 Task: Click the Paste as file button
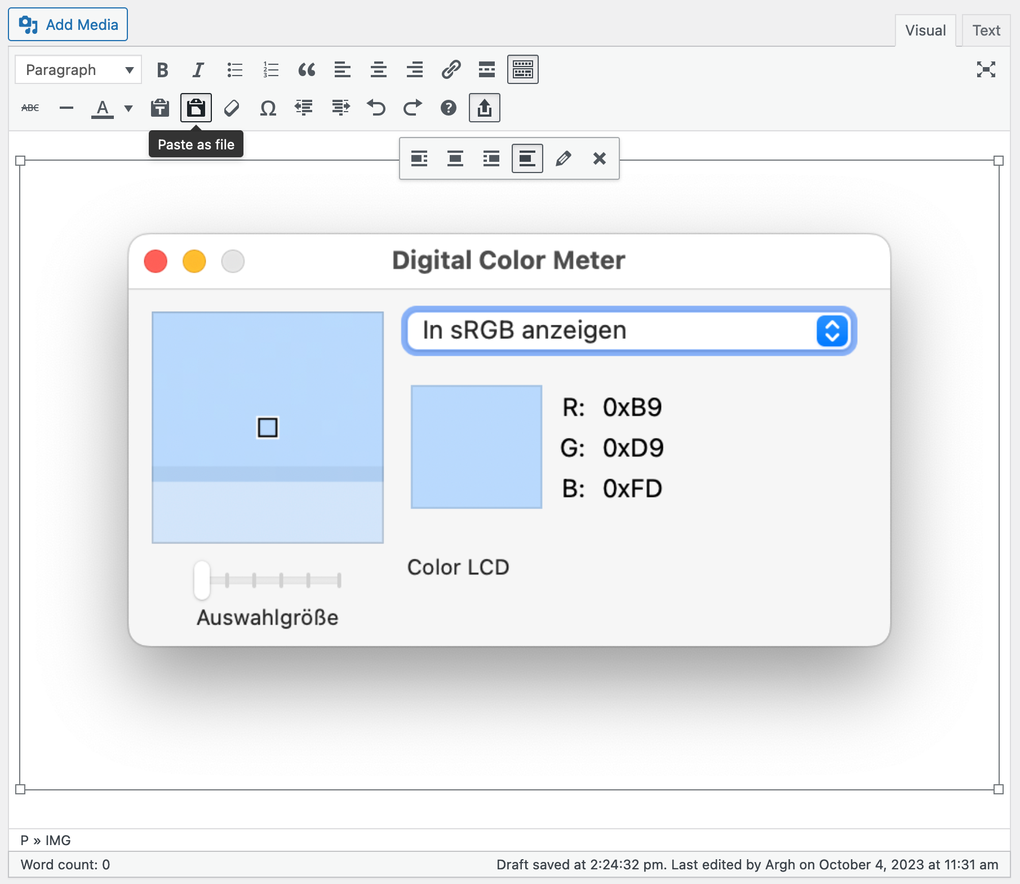pos(196,108)
